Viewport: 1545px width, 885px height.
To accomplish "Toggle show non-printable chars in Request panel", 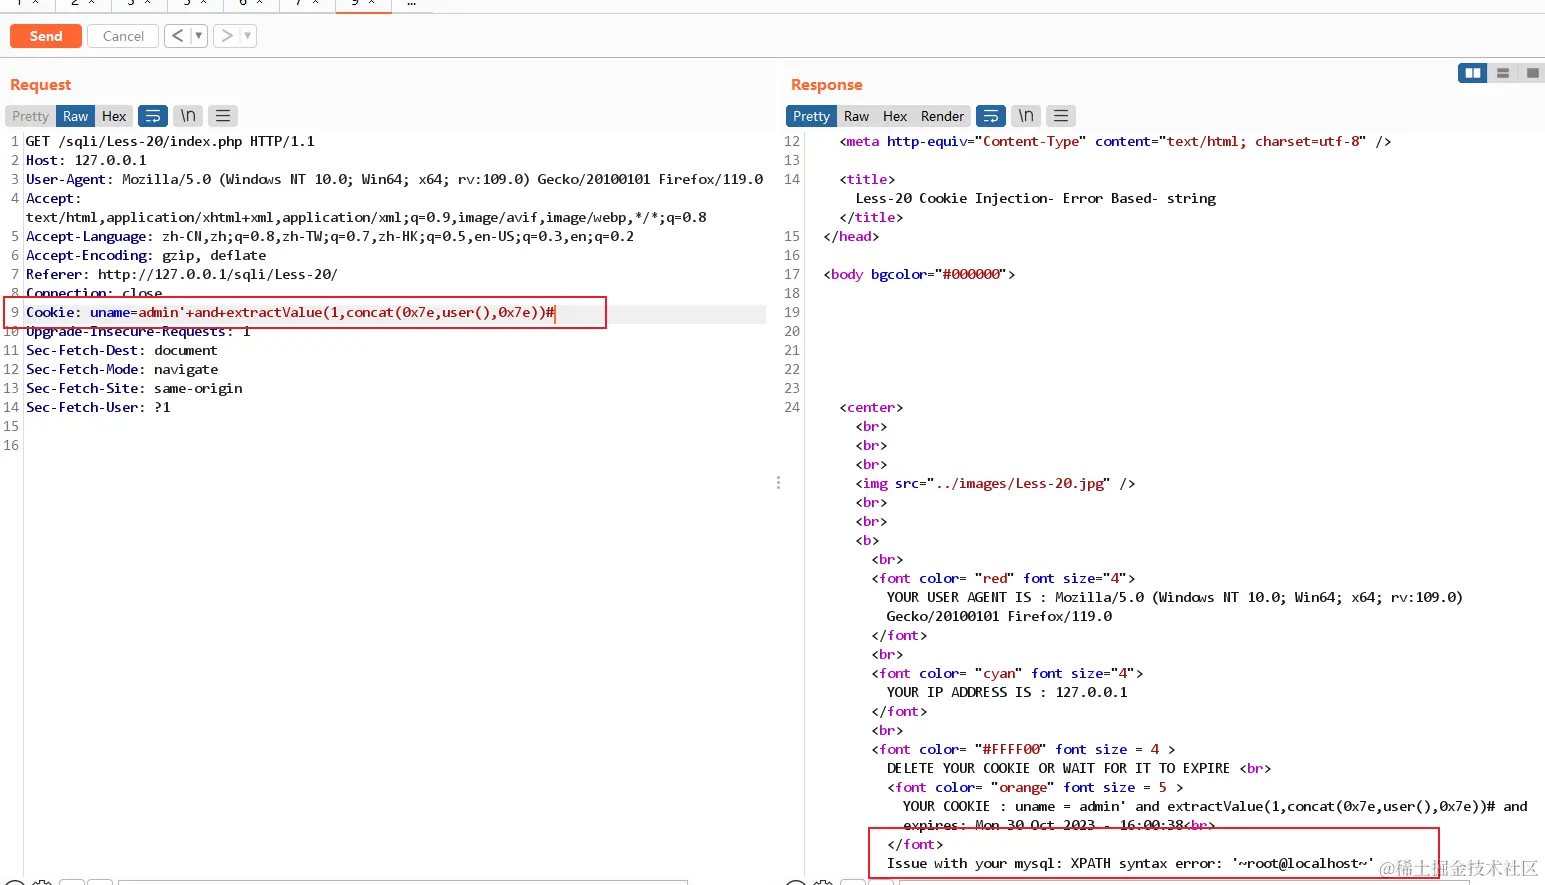I will click(x=188, y=116).
